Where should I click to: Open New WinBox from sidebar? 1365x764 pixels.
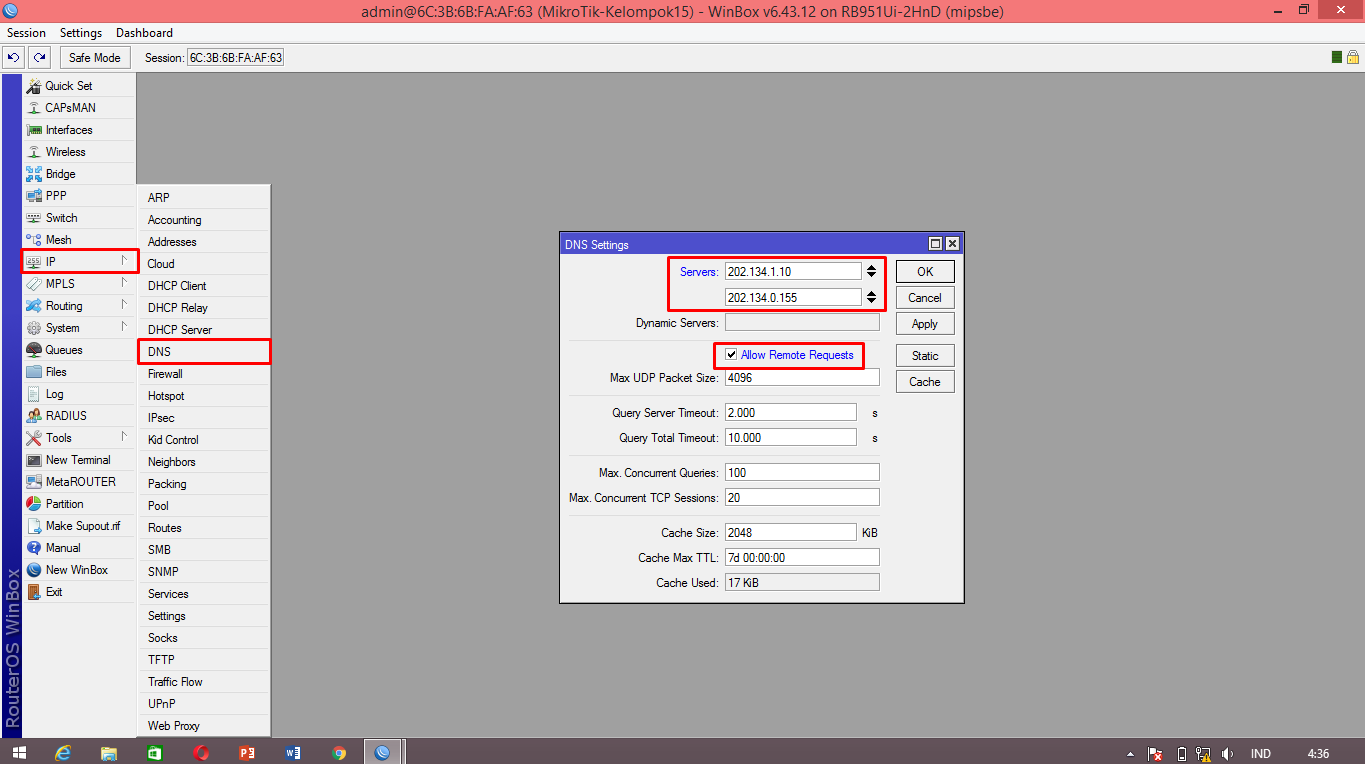(79, 570)
